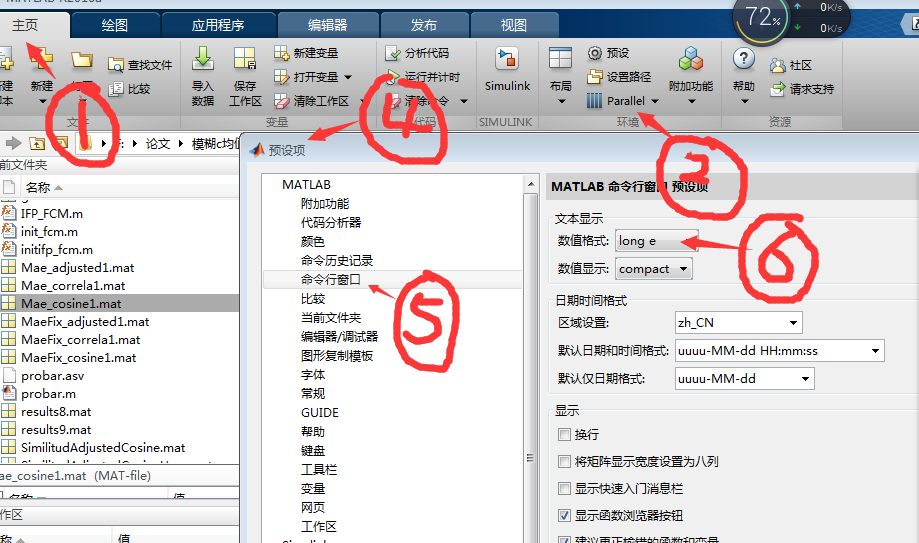Image resolution: width=919 pixels, height=543 pixels.
Task: Open the 绘图 ribbon tab
Action: (x=114, y=25)
